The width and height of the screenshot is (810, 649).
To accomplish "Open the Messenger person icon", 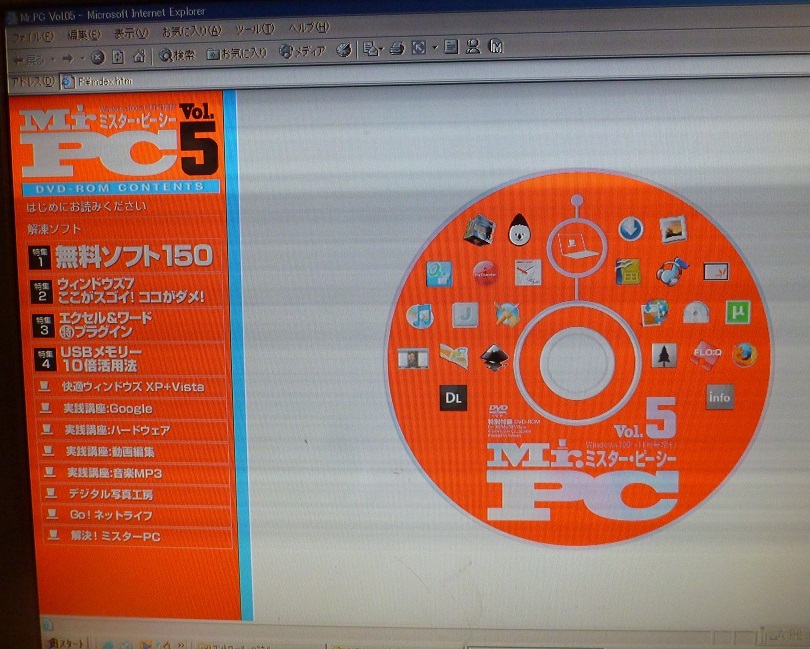I will [x=473, y=47].
